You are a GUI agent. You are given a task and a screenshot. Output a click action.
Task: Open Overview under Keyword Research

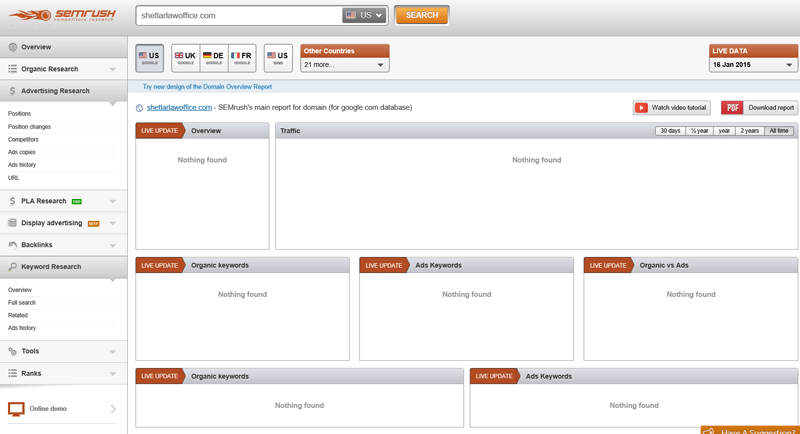coord(20,290)
